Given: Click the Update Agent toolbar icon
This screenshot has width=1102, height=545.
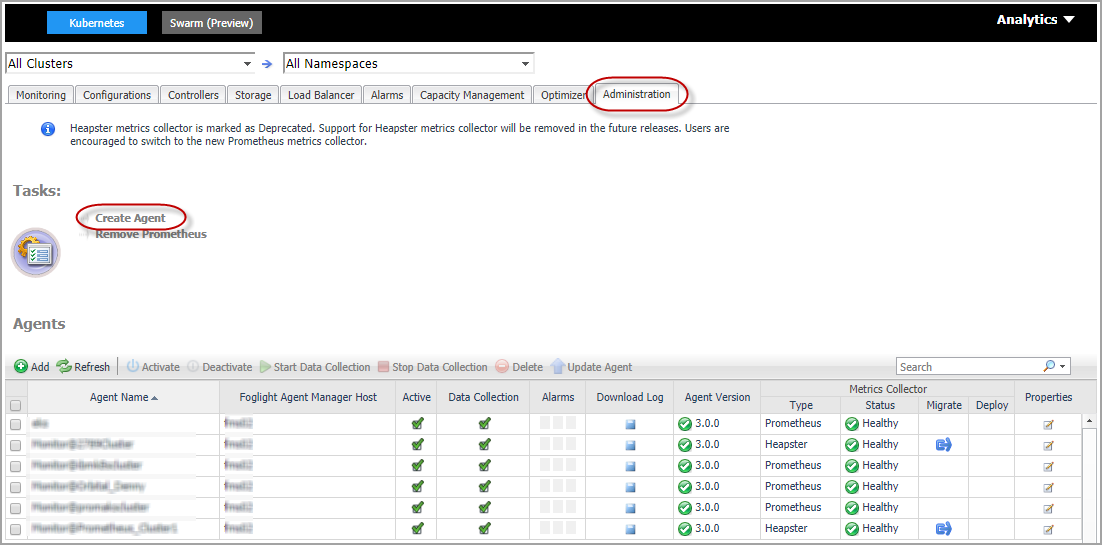Looking at the screenshot, I should tap(558, 367).
